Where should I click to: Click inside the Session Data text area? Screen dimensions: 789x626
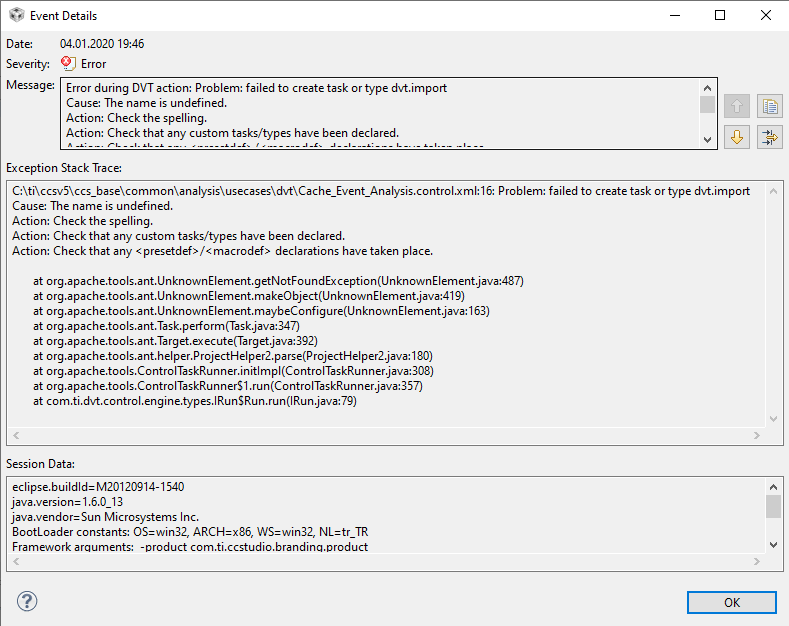point(380,517)
